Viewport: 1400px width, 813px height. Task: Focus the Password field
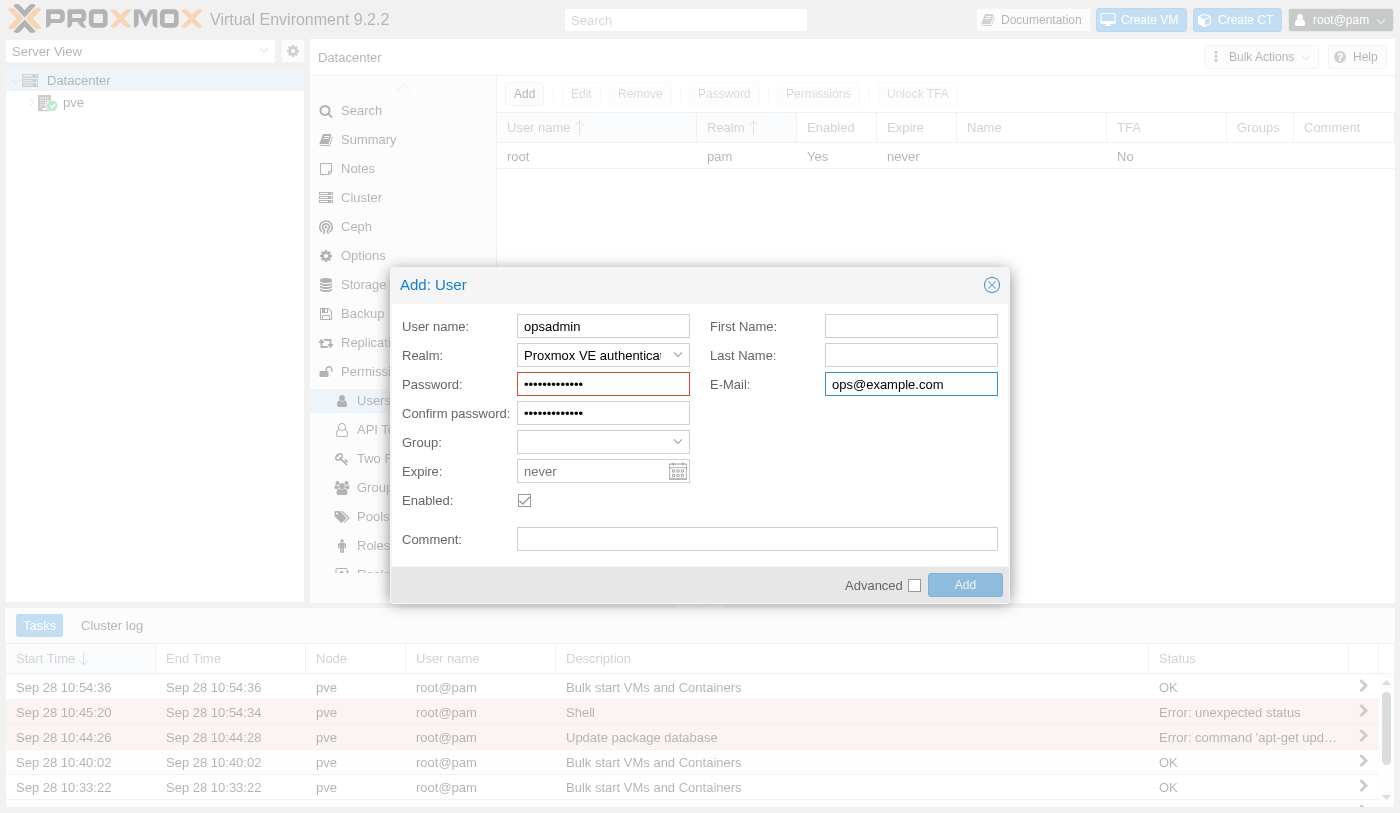603,384
